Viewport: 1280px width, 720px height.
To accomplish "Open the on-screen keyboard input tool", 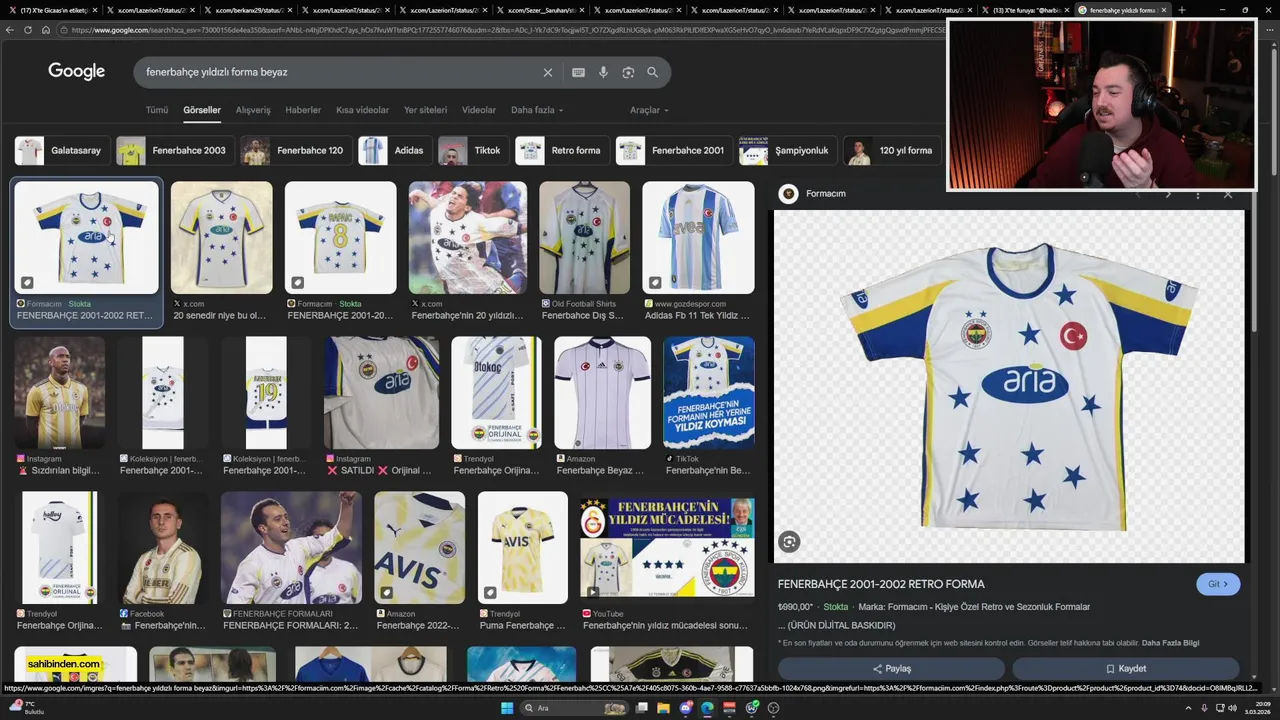I will click(x=578, y=72).
